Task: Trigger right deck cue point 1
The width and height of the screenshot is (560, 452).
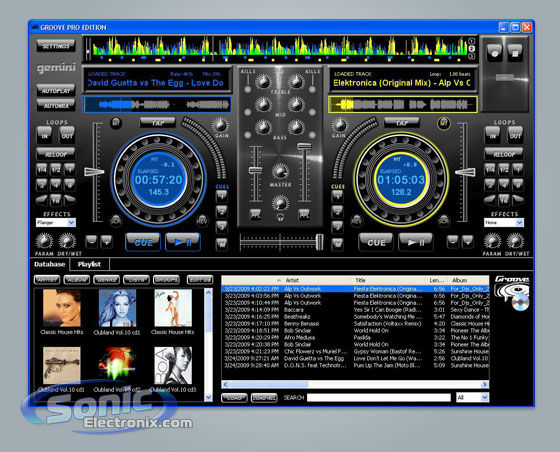Action: [337, 196]
